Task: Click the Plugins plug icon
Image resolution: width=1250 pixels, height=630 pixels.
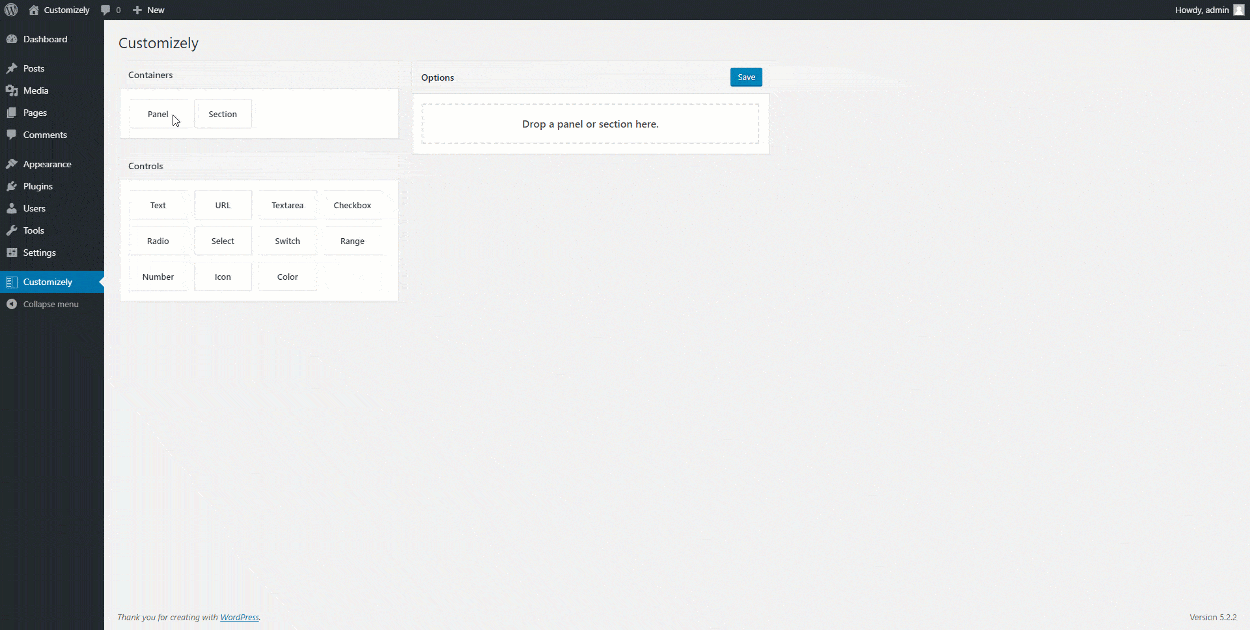Action: tap(11, 186)
